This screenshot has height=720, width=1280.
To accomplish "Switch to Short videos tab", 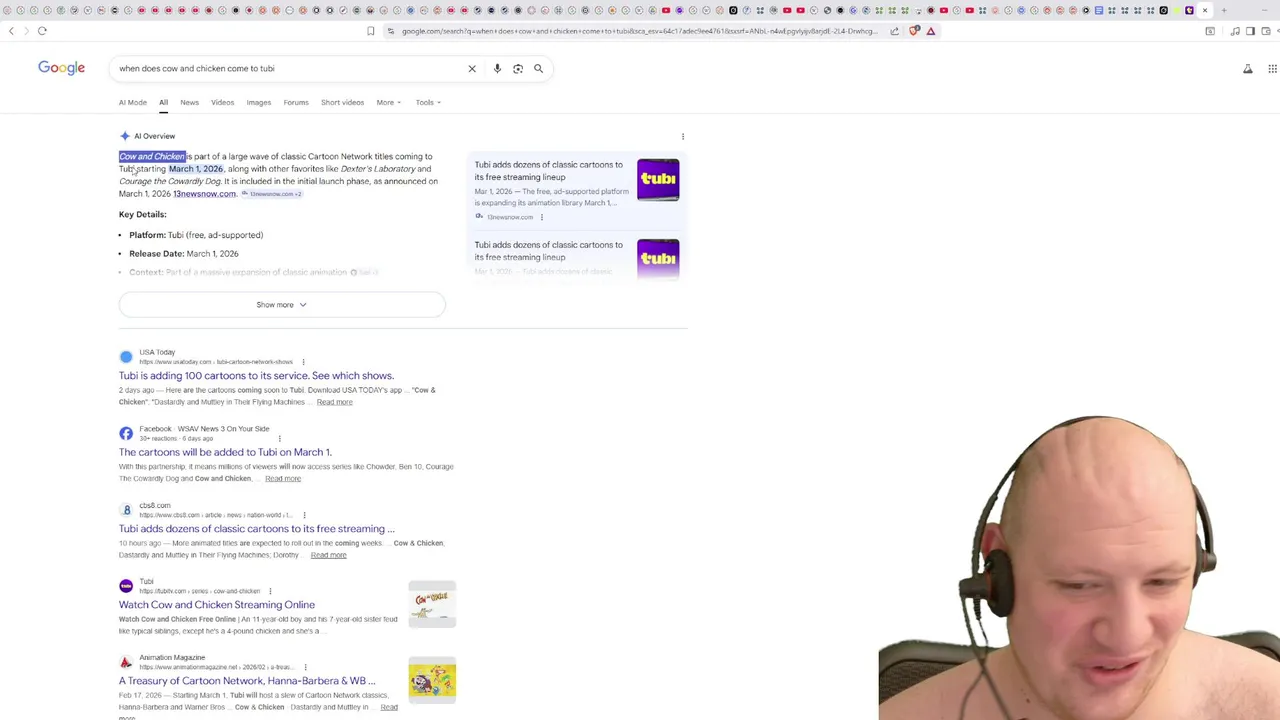I will [342, 102].
